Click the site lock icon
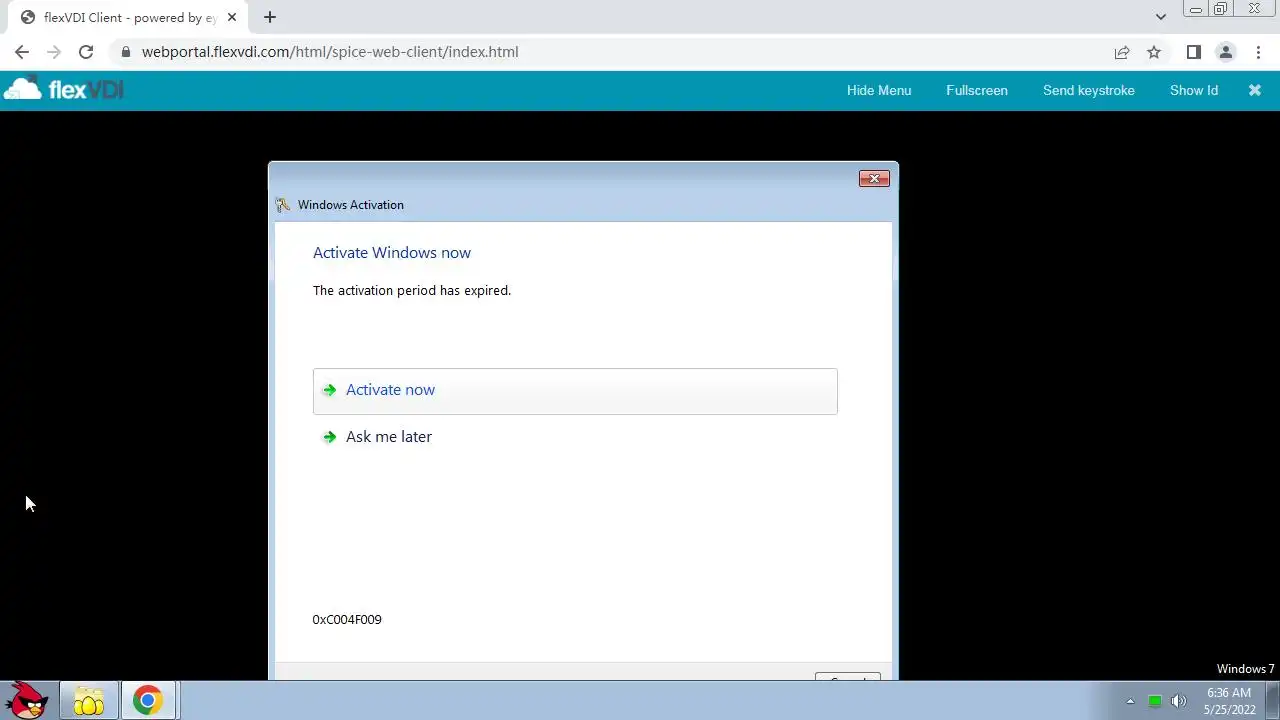The image size is (1280, 720). pos(125,52)
